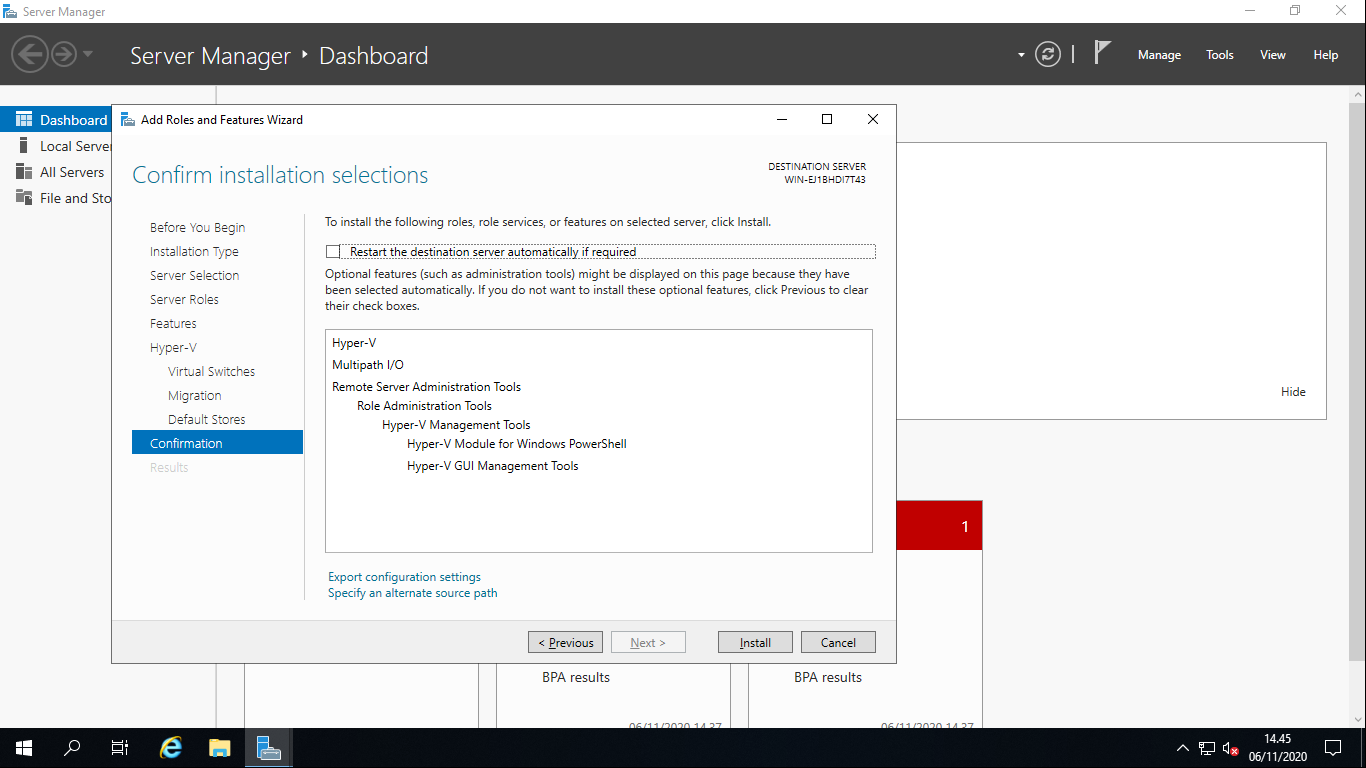Screen dimensions: 1366x768
Task: Click Export configuration settings link
Action: 404,577
